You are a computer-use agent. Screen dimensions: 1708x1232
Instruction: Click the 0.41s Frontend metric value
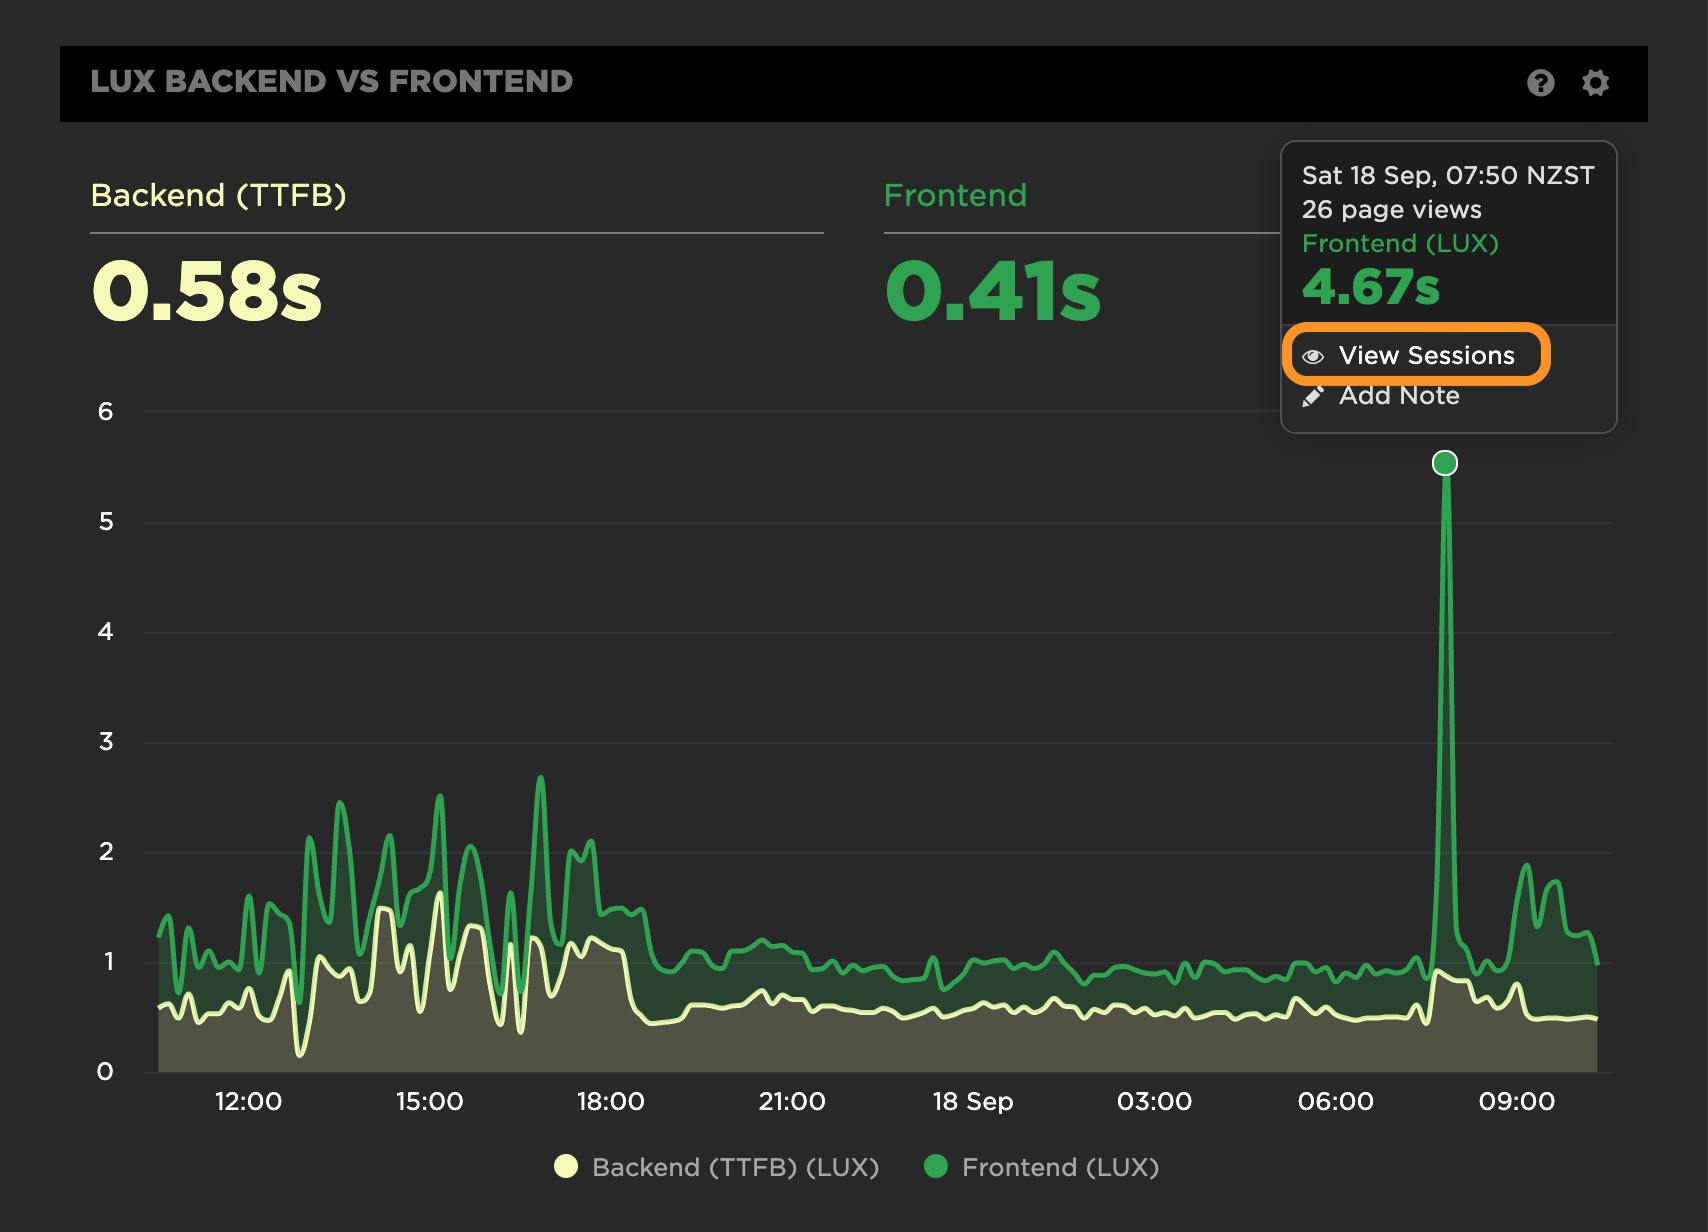(x=993, y=292)
